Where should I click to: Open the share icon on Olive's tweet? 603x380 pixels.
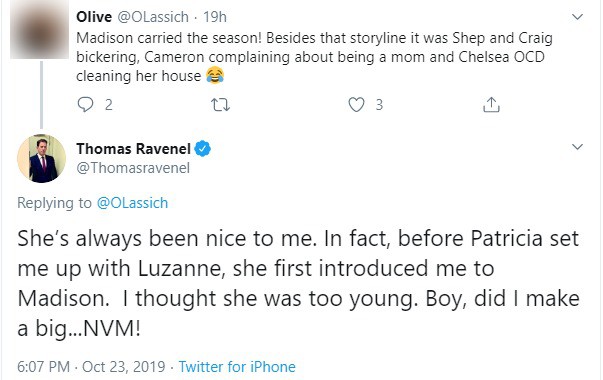click(491, 104)
